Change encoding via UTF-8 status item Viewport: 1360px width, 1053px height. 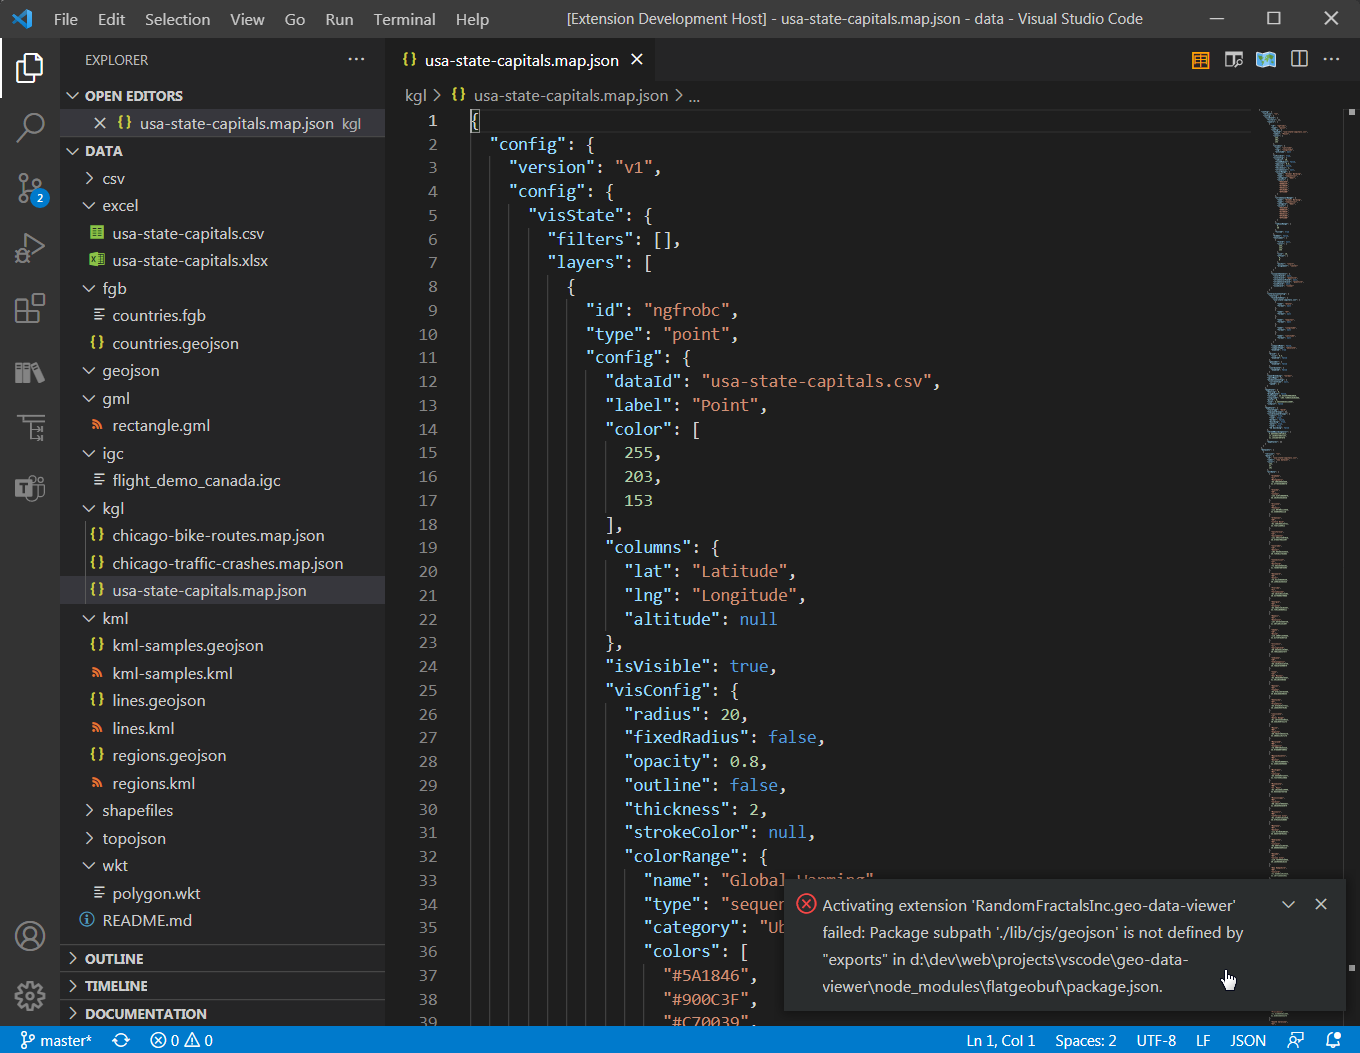pos(1156,1040)
